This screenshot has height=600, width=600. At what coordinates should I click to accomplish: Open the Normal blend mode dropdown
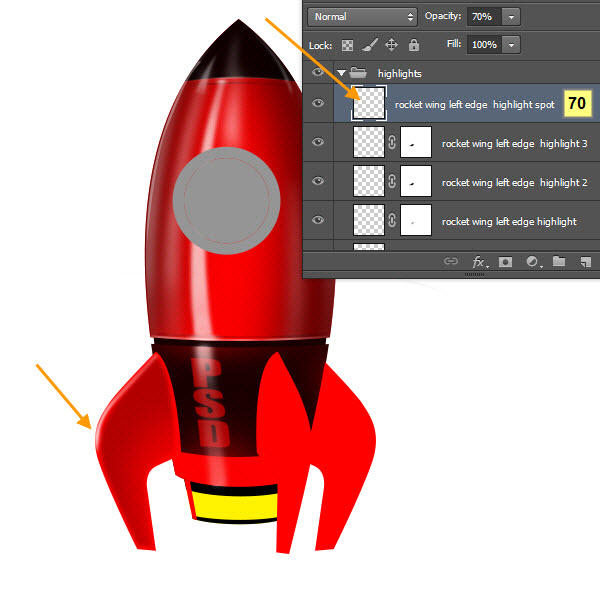362,17
